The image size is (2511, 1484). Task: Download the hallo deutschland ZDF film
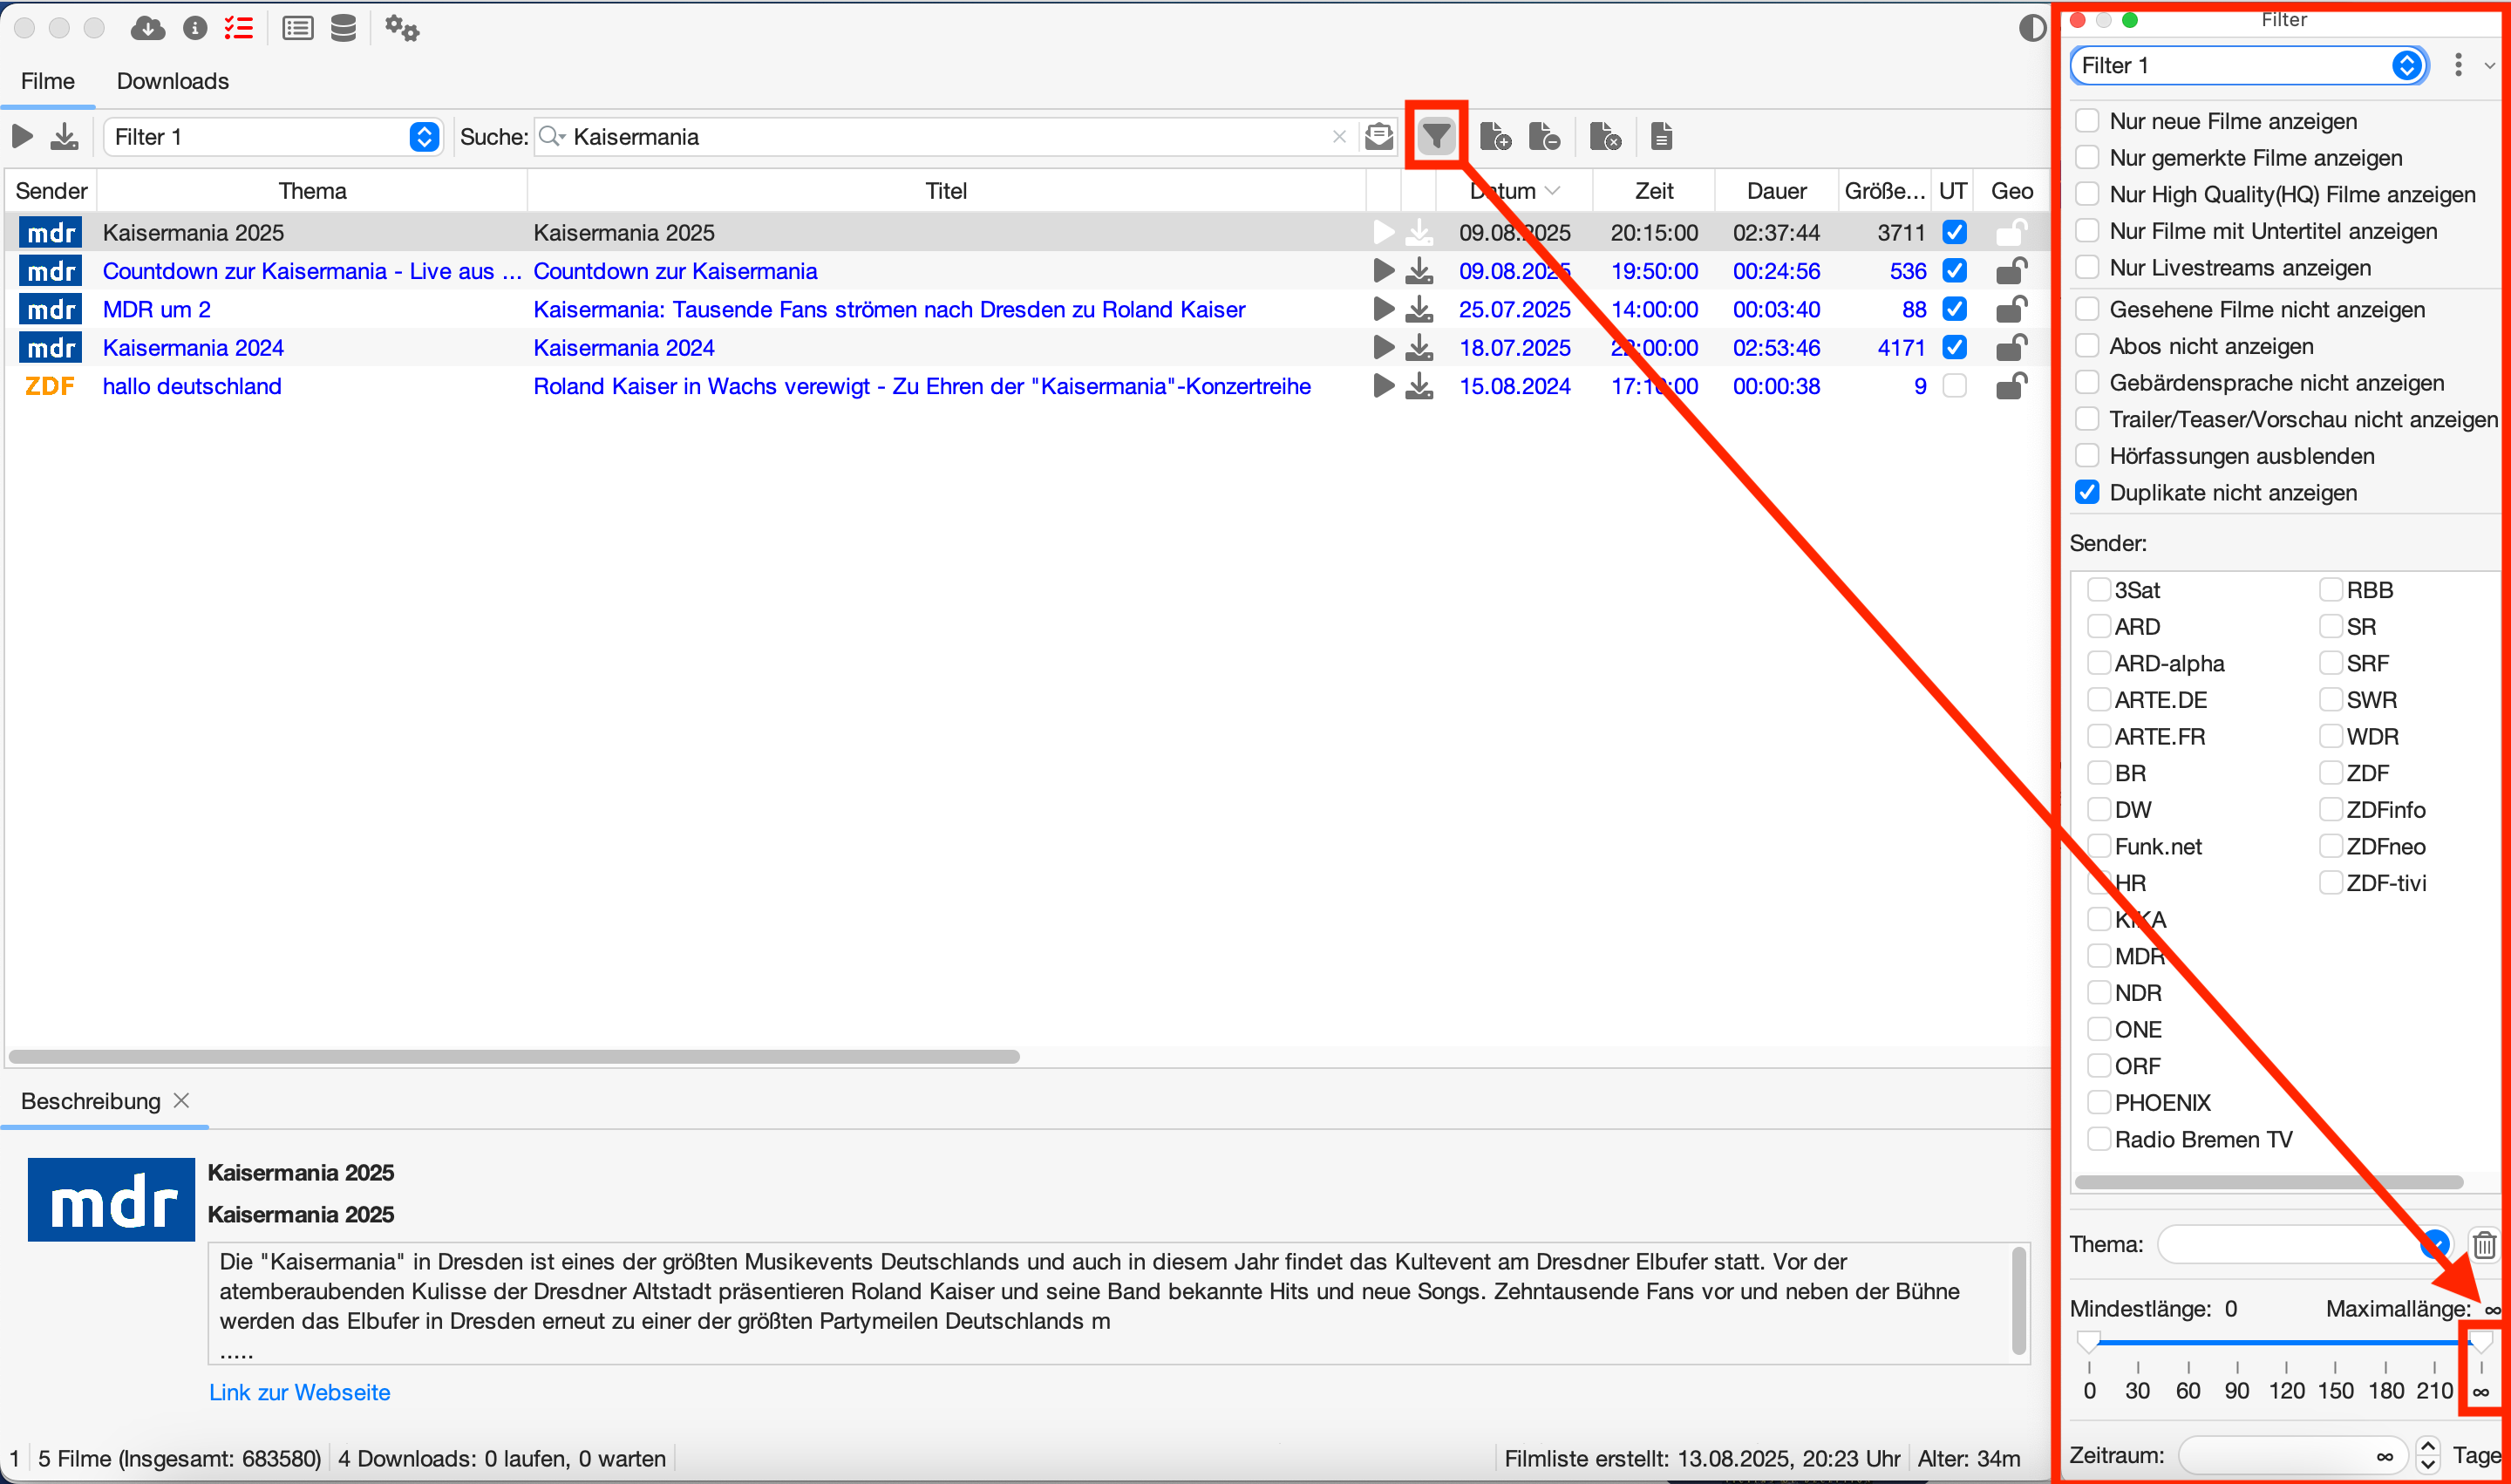tap(1419, 386)
